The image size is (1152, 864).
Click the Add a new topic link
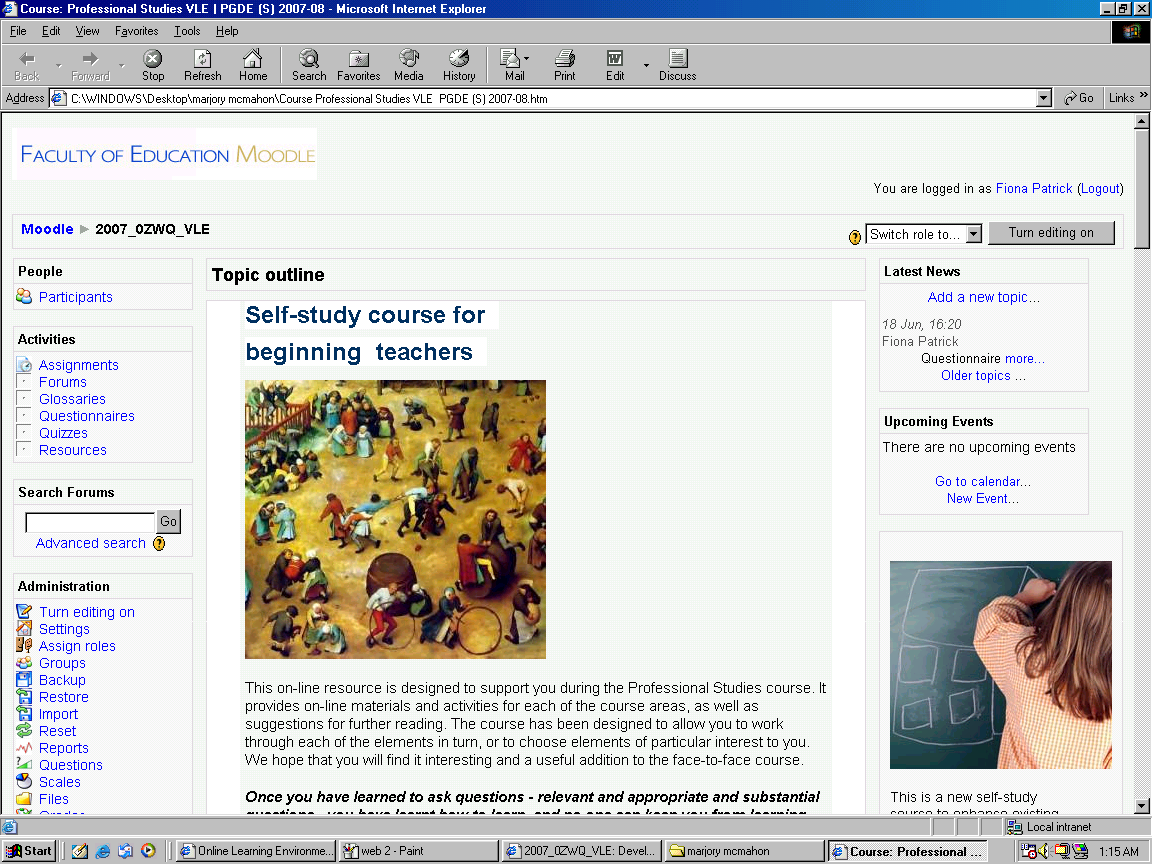(983, 297)
